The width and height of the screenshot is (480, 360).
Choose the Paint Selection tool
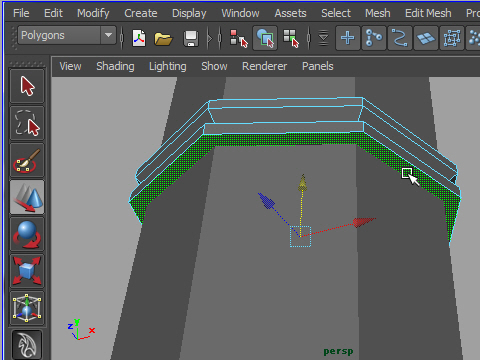(27, 160)
